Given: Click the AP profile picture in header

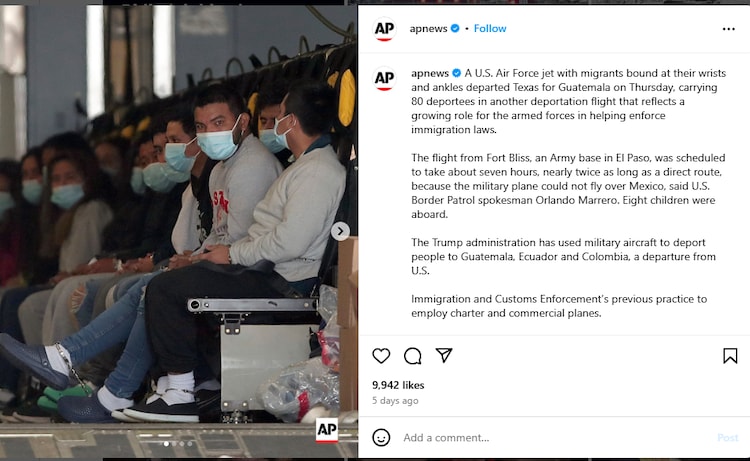Looking at the screenshot, I should pos(384,29).
